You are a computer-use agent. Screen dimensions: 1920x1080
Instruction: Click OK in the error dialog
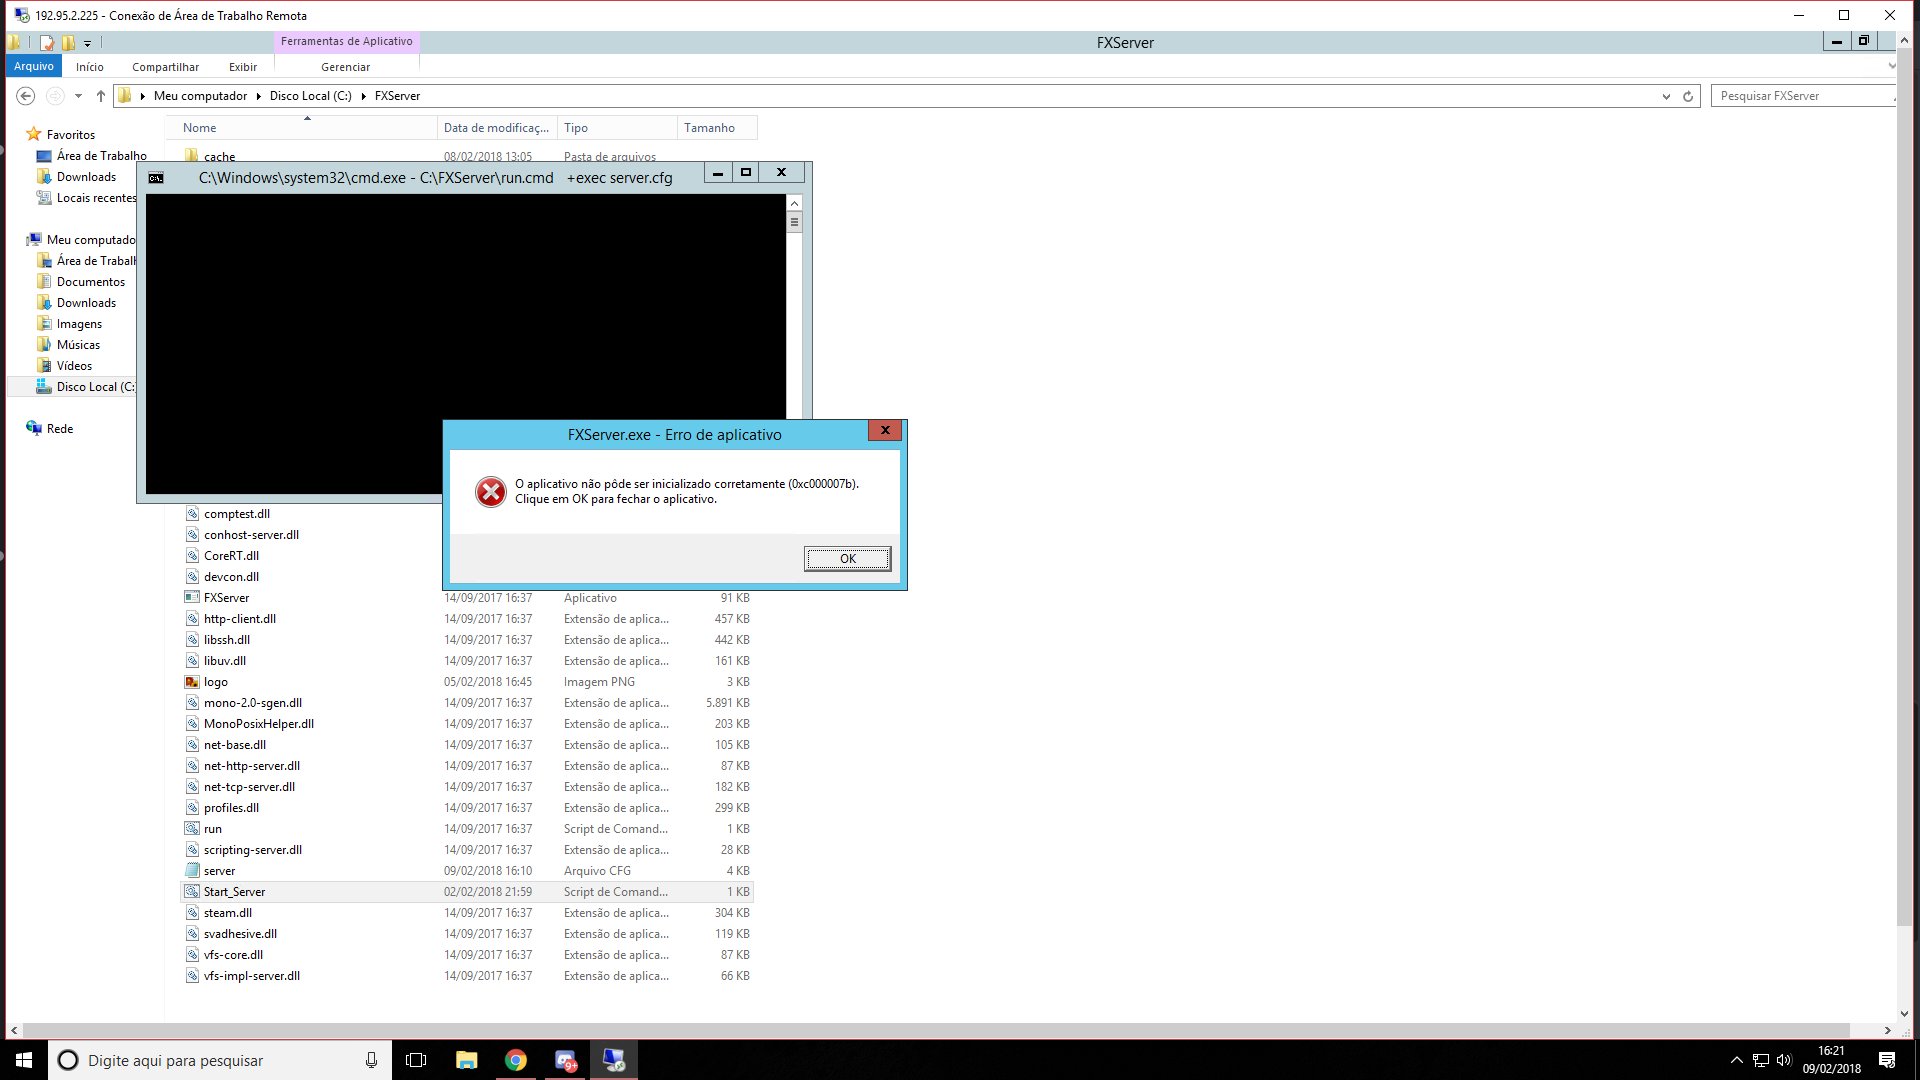[848, 559]
